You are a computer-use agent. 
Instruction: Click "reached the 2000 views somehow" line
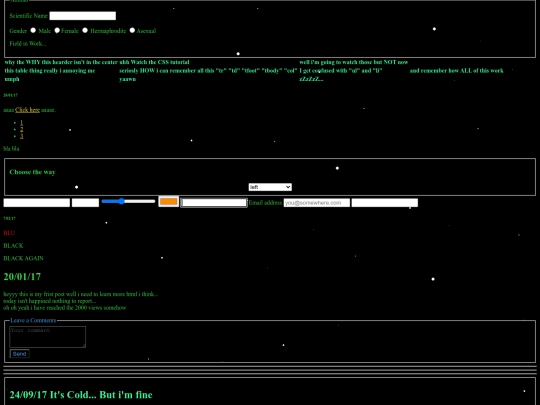[x=65, y=308]
